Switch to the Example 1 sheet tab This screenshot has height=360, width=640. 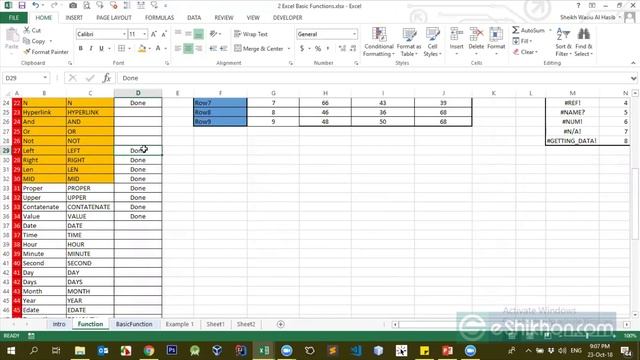(180, 324)
